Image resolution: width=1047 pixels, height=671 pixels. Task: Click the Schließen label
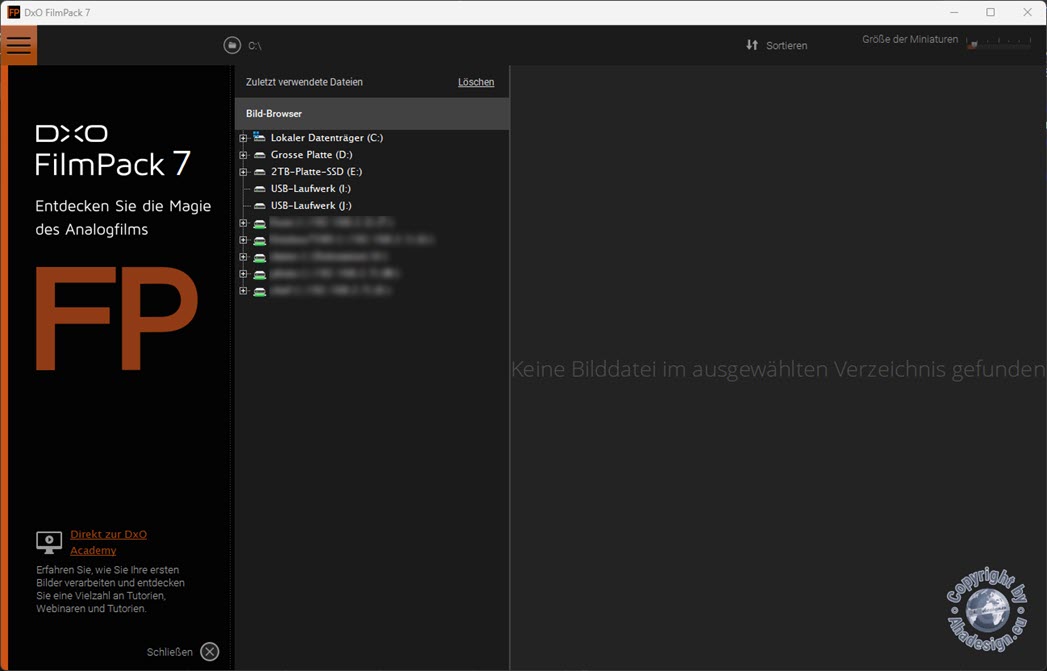(170, 652)
